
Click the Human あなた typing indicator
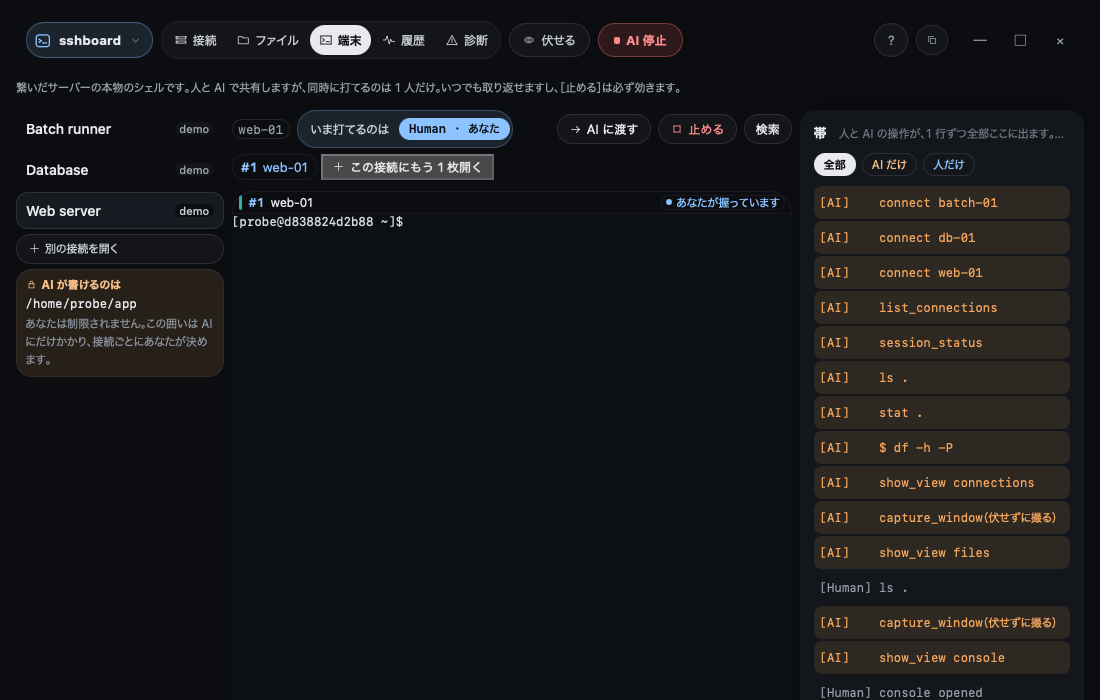pos(454,129)
